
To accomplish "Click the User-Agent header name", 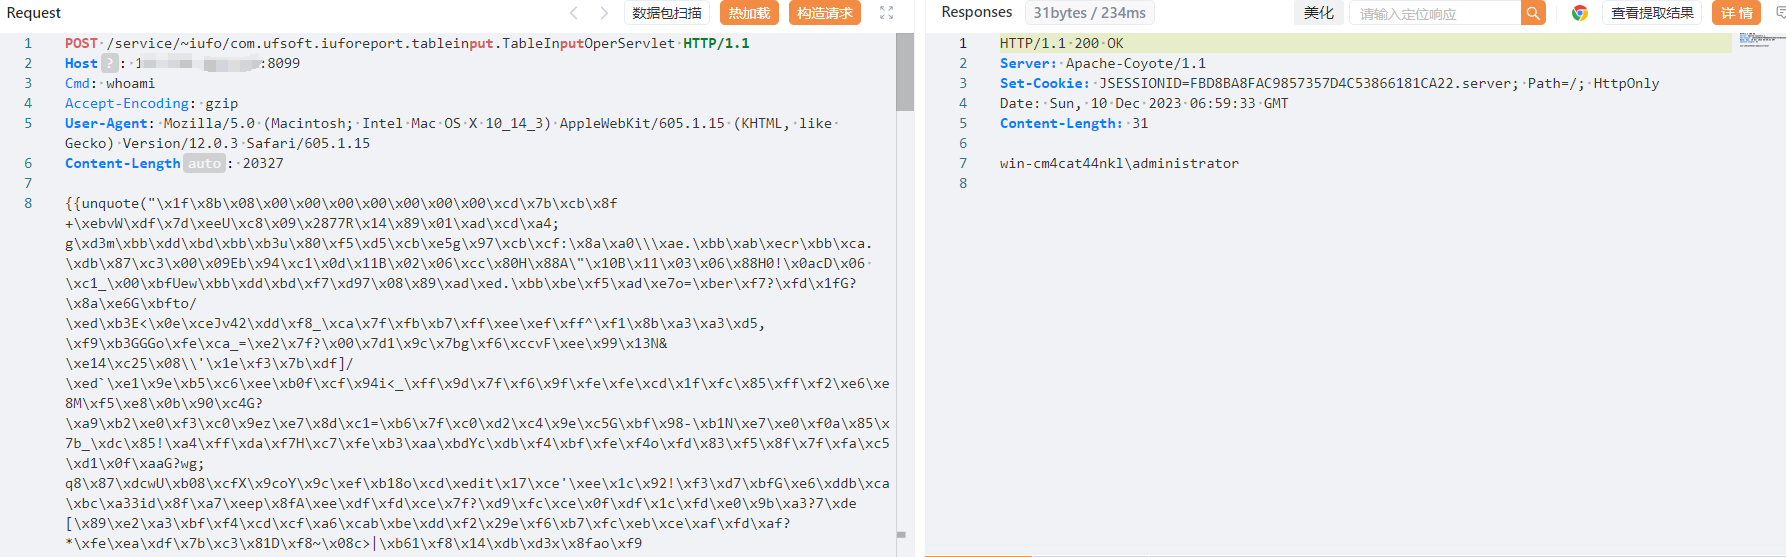I will pyautogui.click(x=106, y=123).
